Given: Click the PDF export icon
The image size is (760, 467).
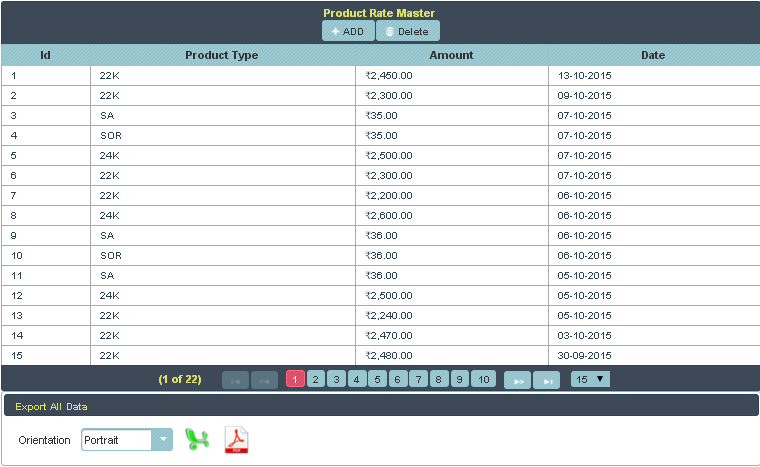Looking at the screenshot, I should click(236, 440).
